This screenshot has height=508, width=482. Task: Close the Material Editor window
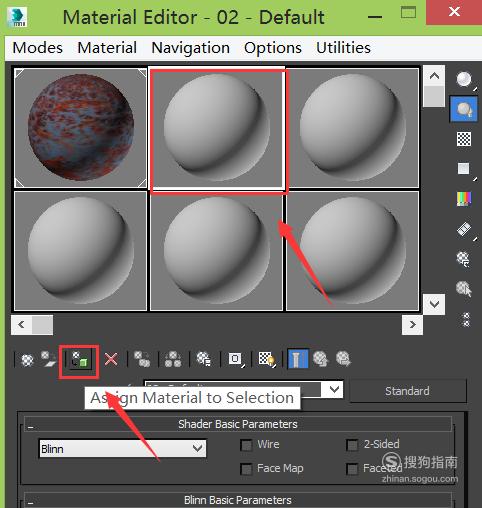[454, 12]
